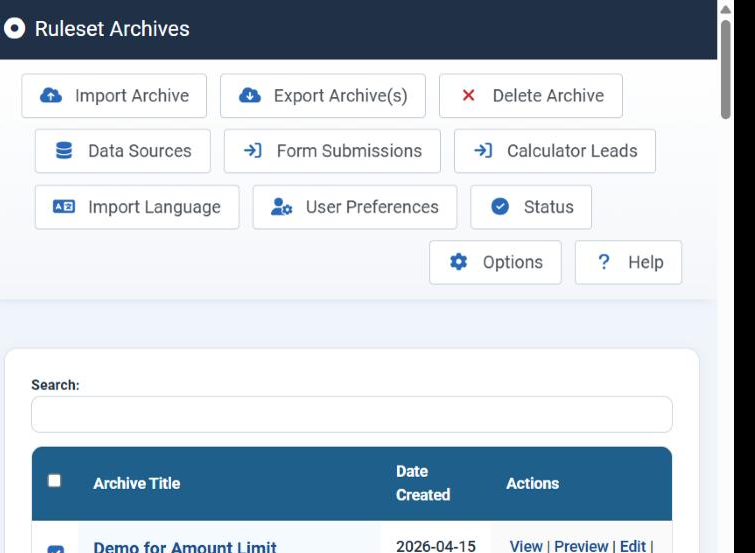
Task: Click Import Language button text
Action: [x=154, y=207]
